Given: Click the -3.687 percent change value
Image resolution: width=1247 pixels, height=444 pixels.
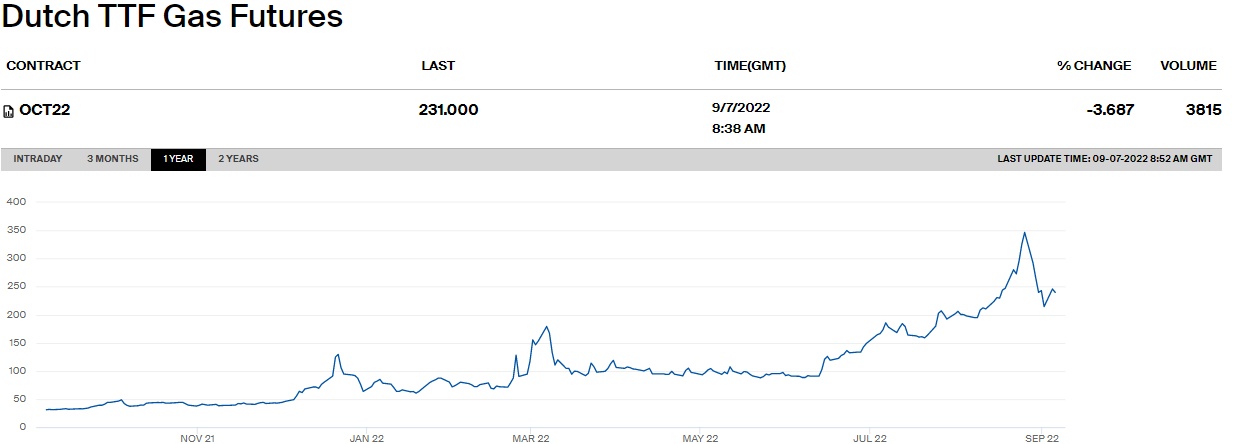Looking at the screenshot, I should 1110,110.
